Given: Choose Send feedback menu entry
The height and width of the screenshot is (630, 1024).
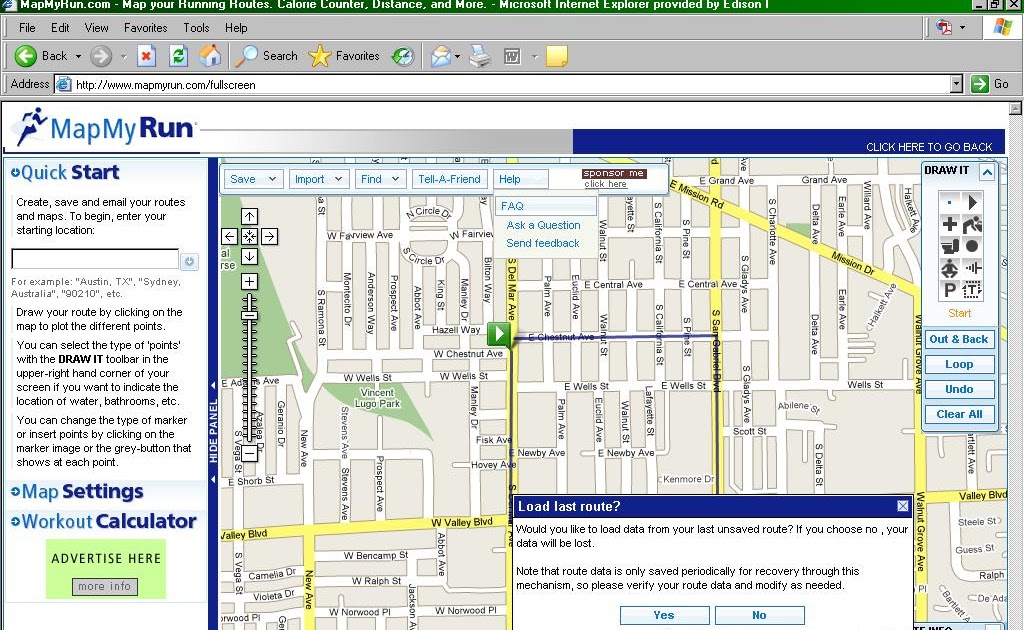Looking at the screenshot, I should [543, 243].
